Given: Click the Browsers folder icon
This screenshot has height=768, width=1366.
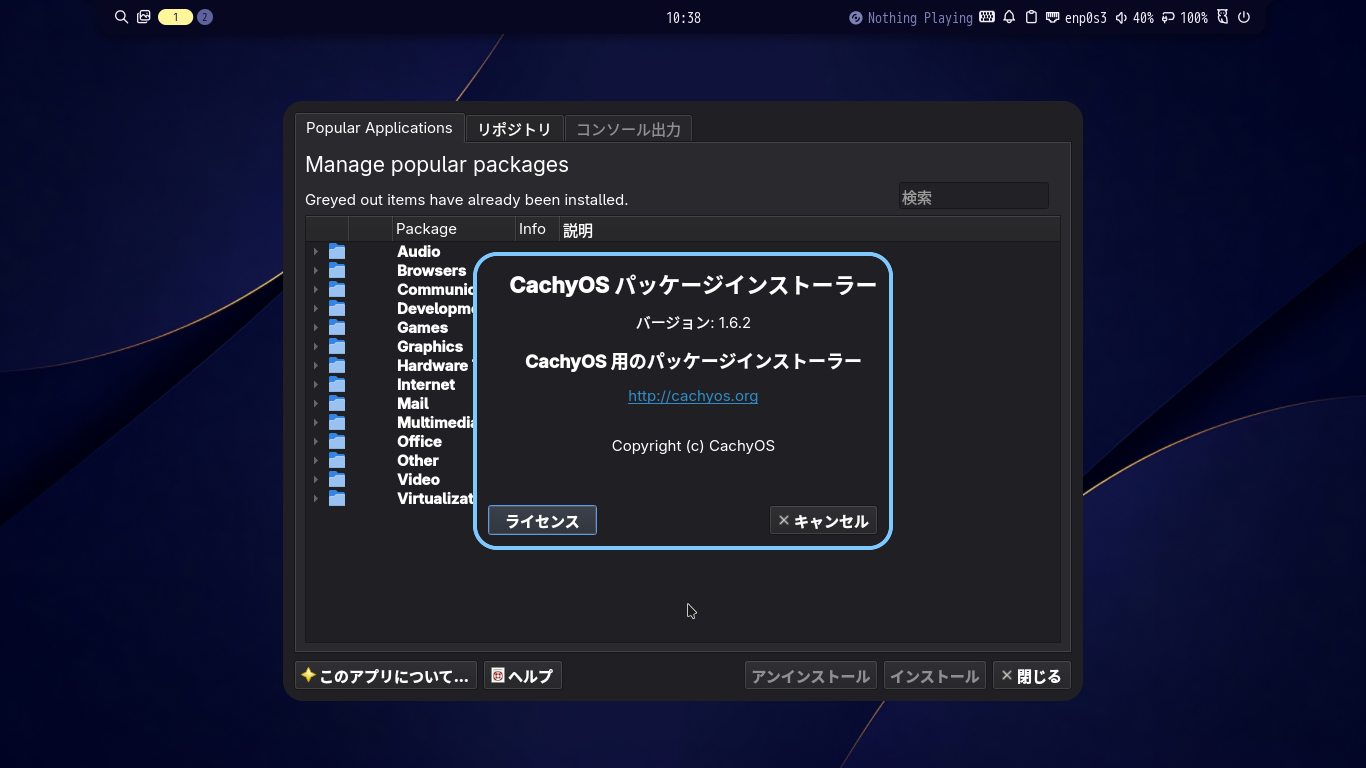Looking at the screenshot, I should 337,271.
